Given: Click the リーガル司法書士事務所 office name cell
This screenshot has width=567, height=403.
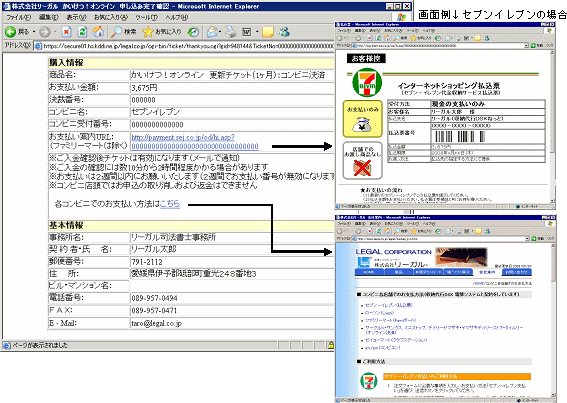Looking at the screenshot, I should pyautogui.click(x=232, y=237).
